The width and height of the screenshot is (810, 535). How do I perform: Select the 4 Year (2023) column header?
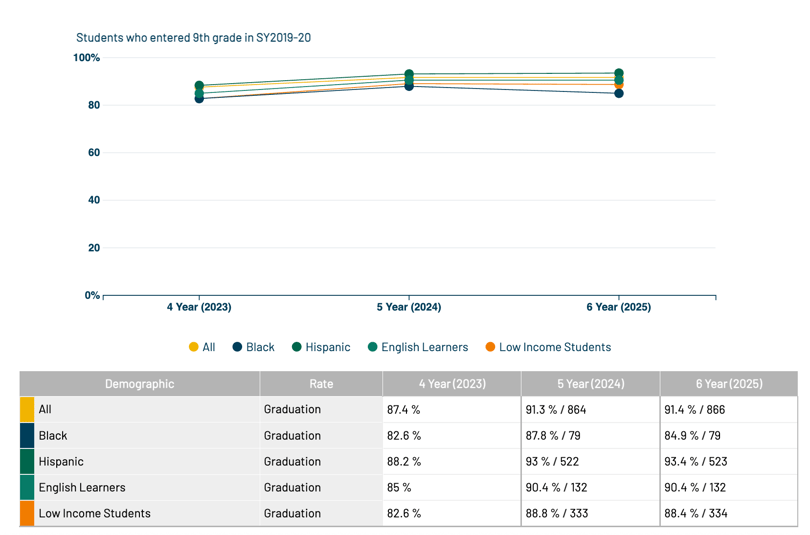(451, 384)
